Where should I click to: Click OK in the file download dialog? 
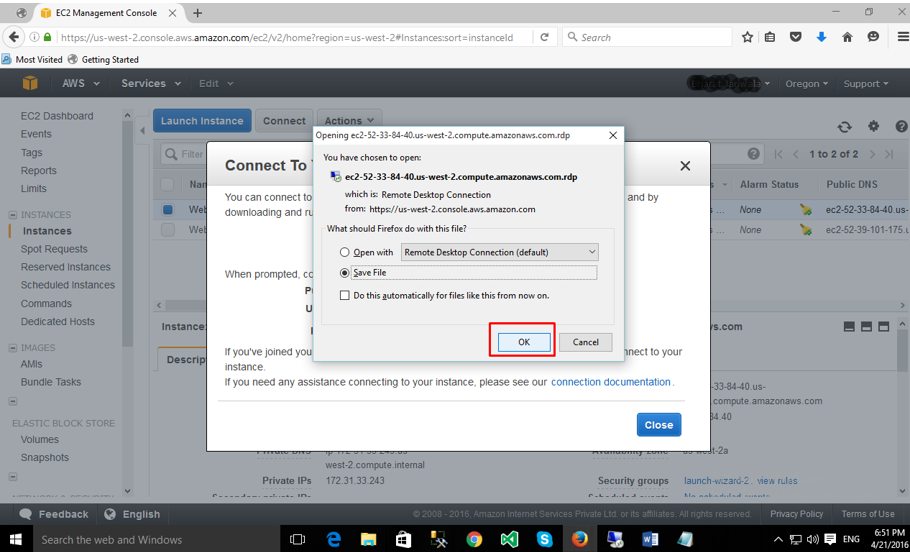pos(523,342)
